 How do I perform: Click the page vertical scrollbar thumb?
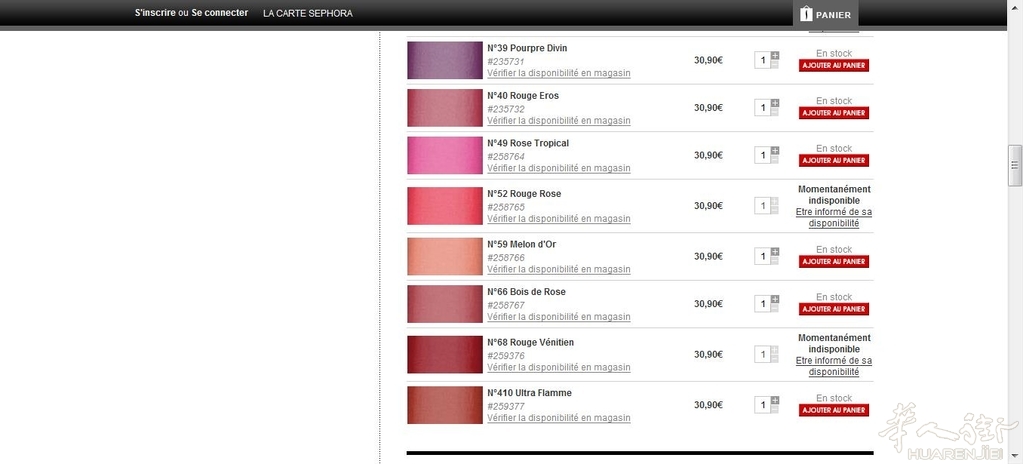(1015, 165)
